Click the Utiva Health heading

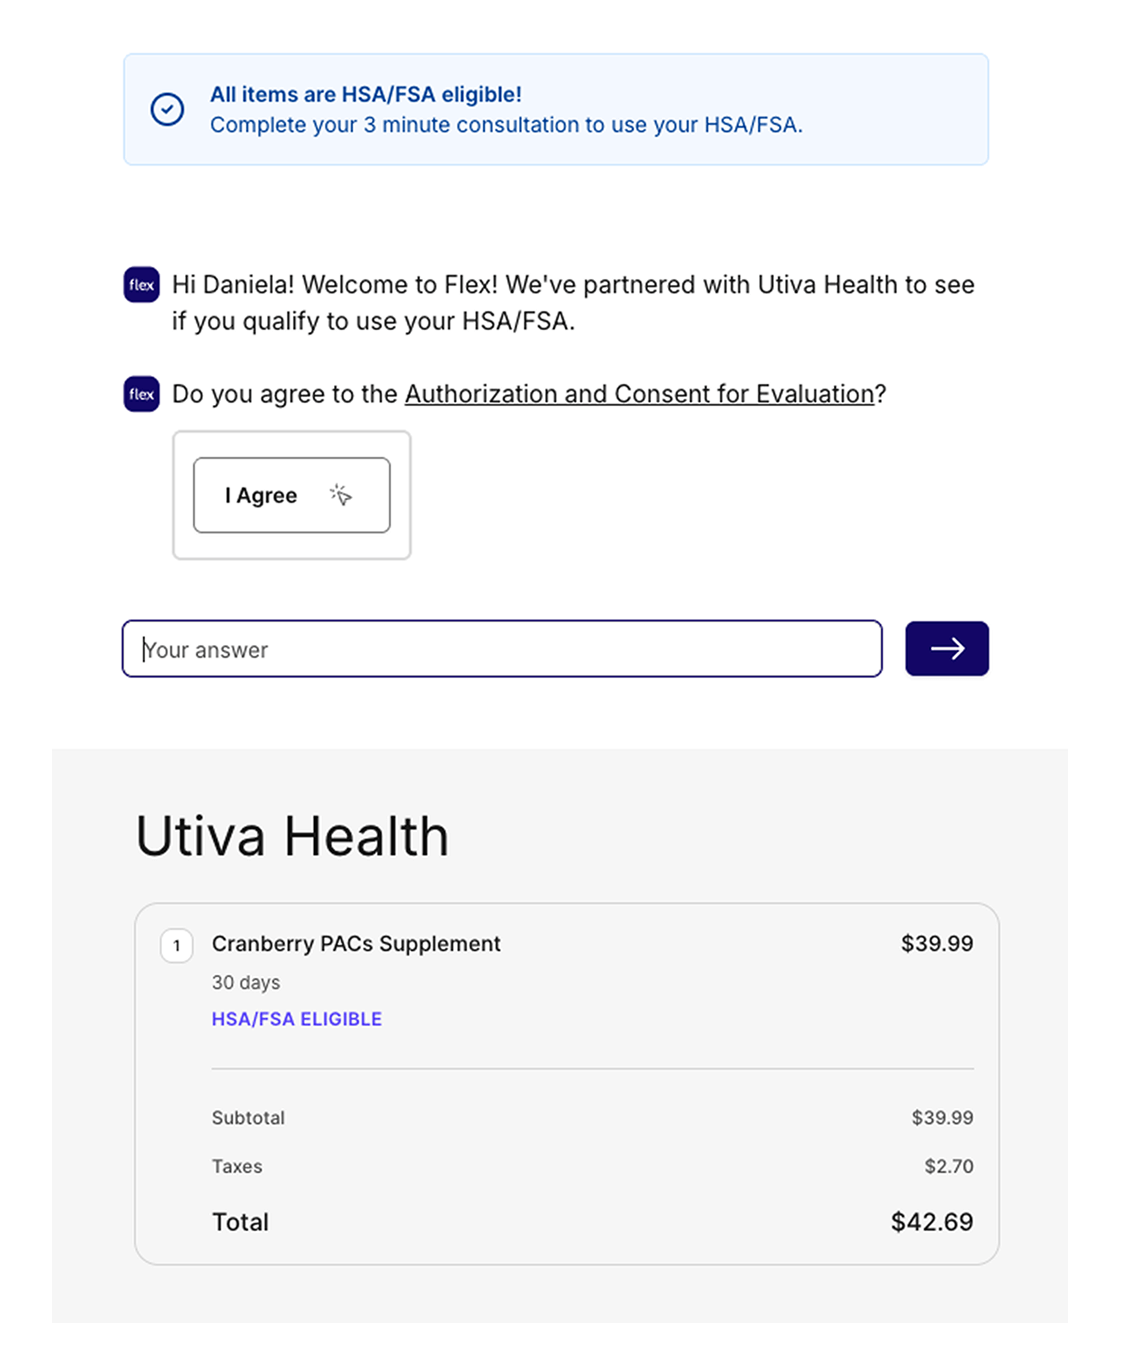[292, 836]
